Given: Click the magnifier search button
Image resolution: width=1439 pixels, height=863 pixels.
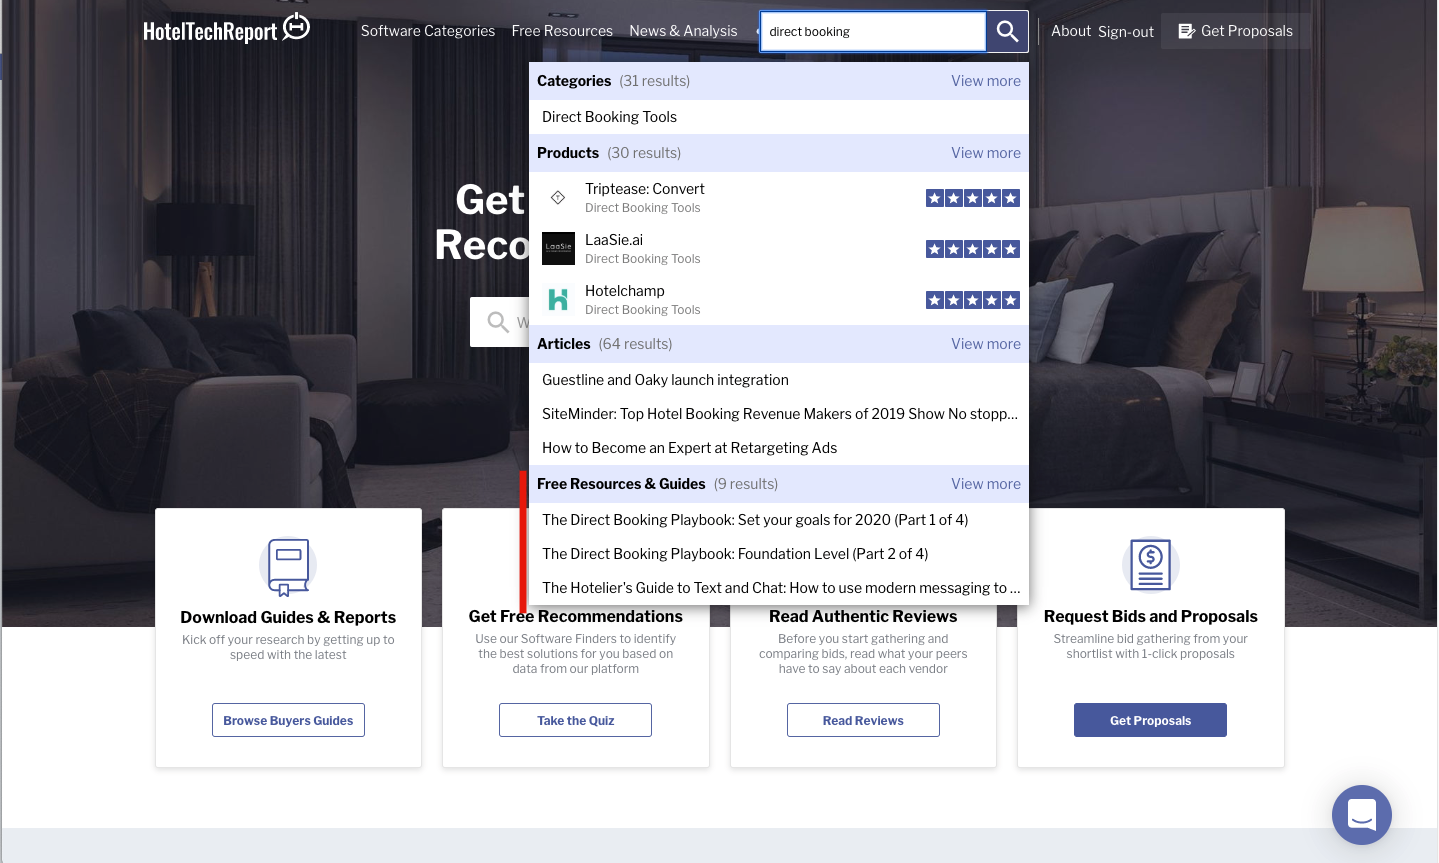Looking at the screenshot, I should (x=1007, y=31).
